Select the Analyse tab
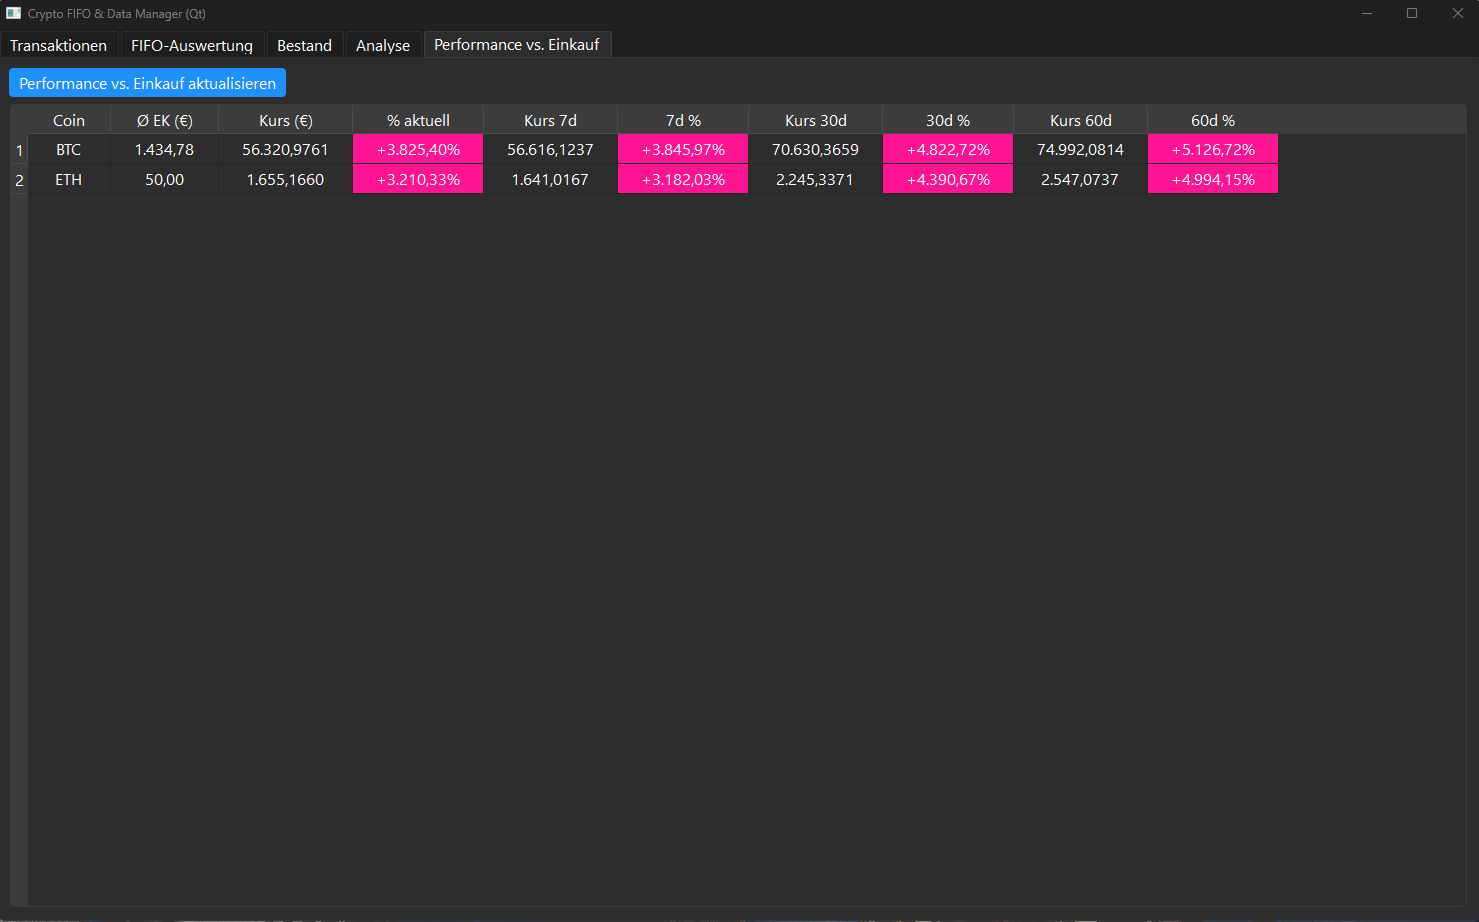Screen dimensions: 1479x922 tap(383, 46)
